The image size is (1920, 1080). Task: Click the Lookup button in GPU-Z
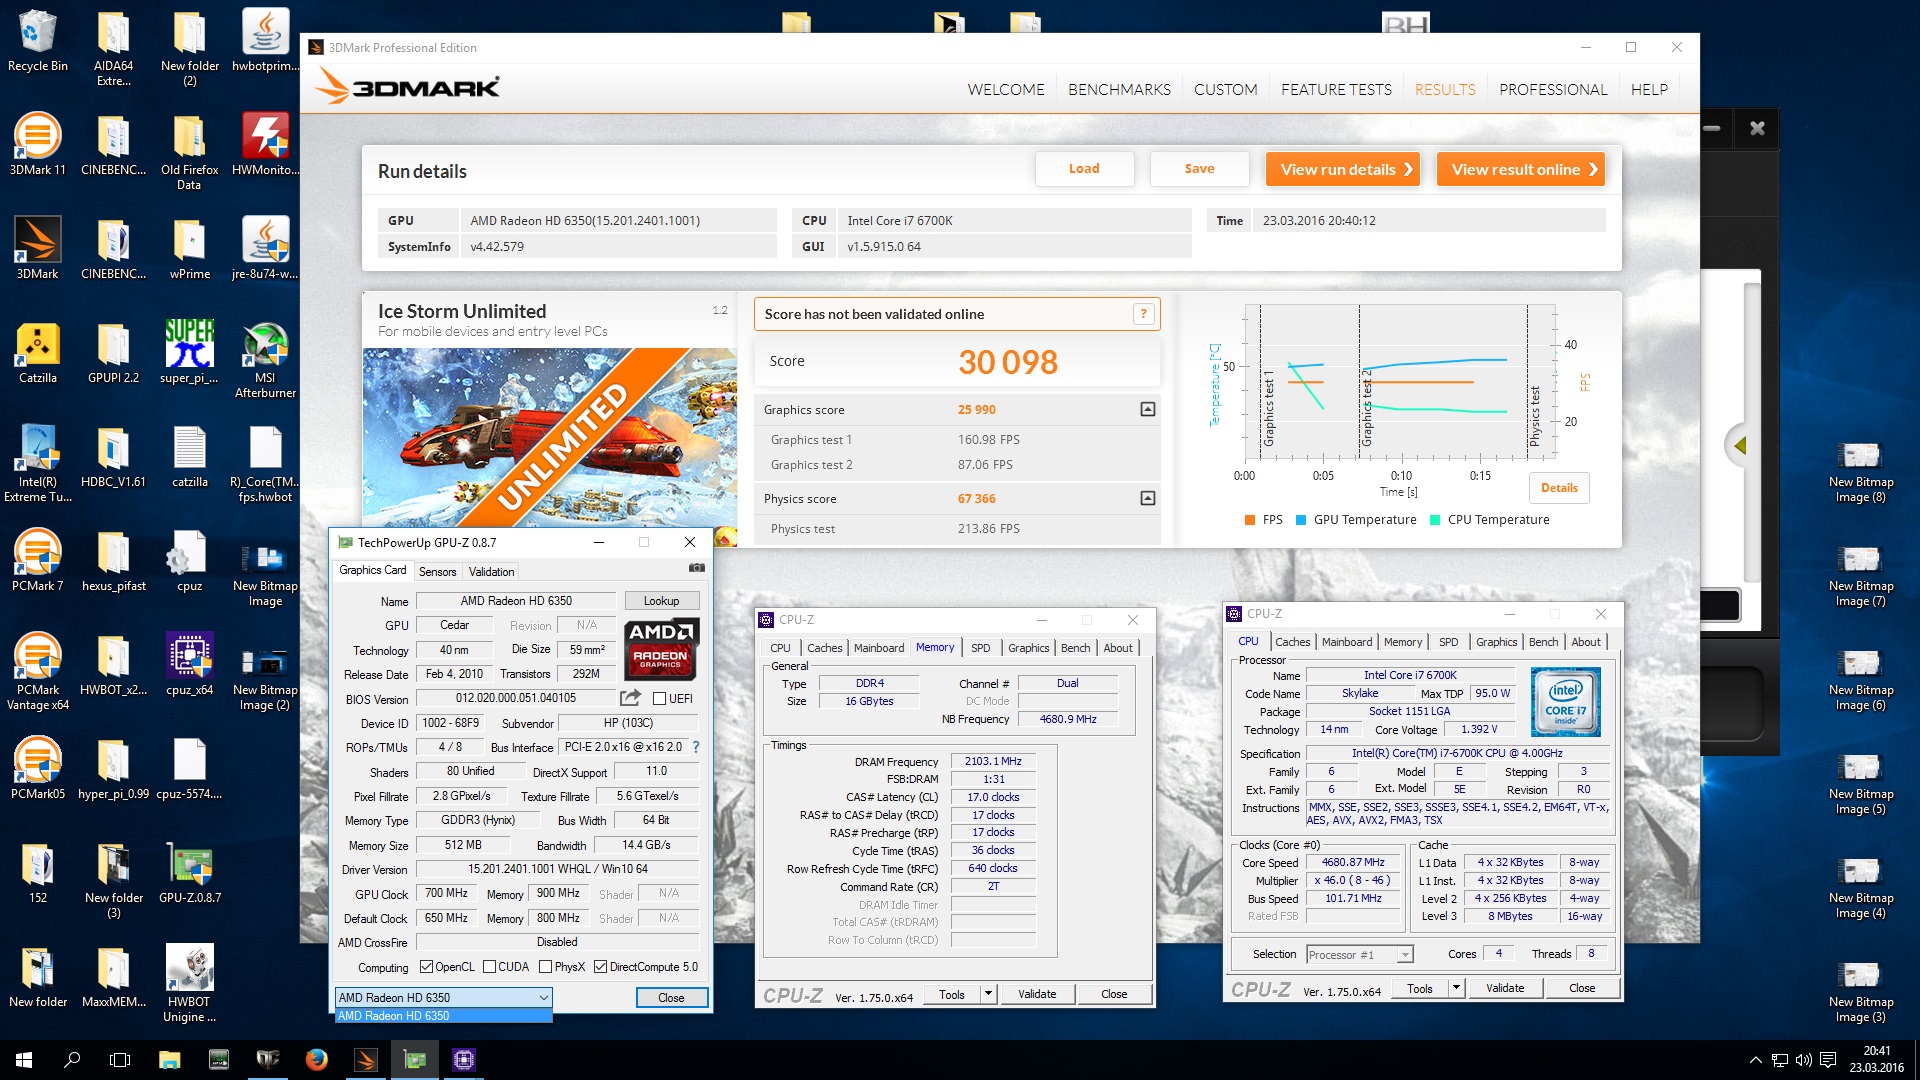click(x=661, y=601)
